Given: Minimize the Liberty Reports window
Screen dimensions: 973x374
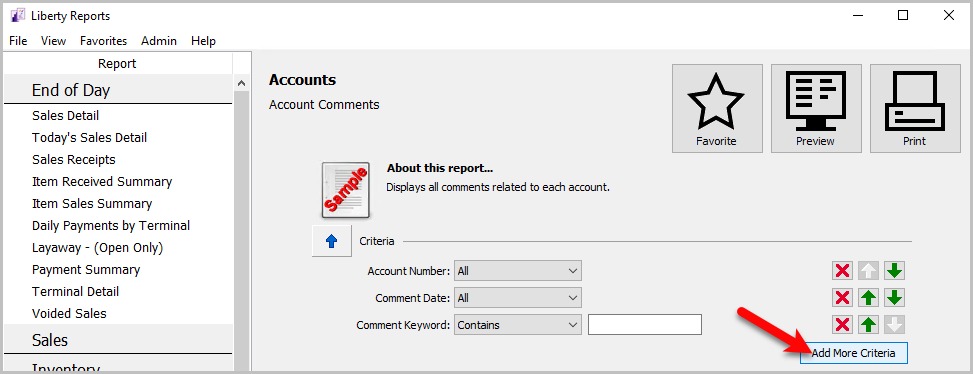Looking at the screenshot, I should (x=858, y=16).
